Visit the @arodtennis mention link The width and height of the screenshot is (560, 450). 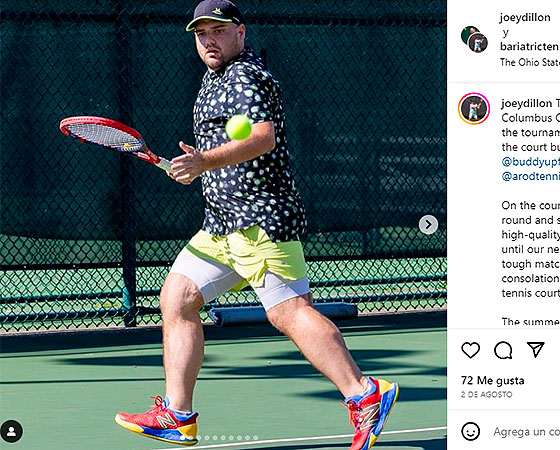pos(530,176)
